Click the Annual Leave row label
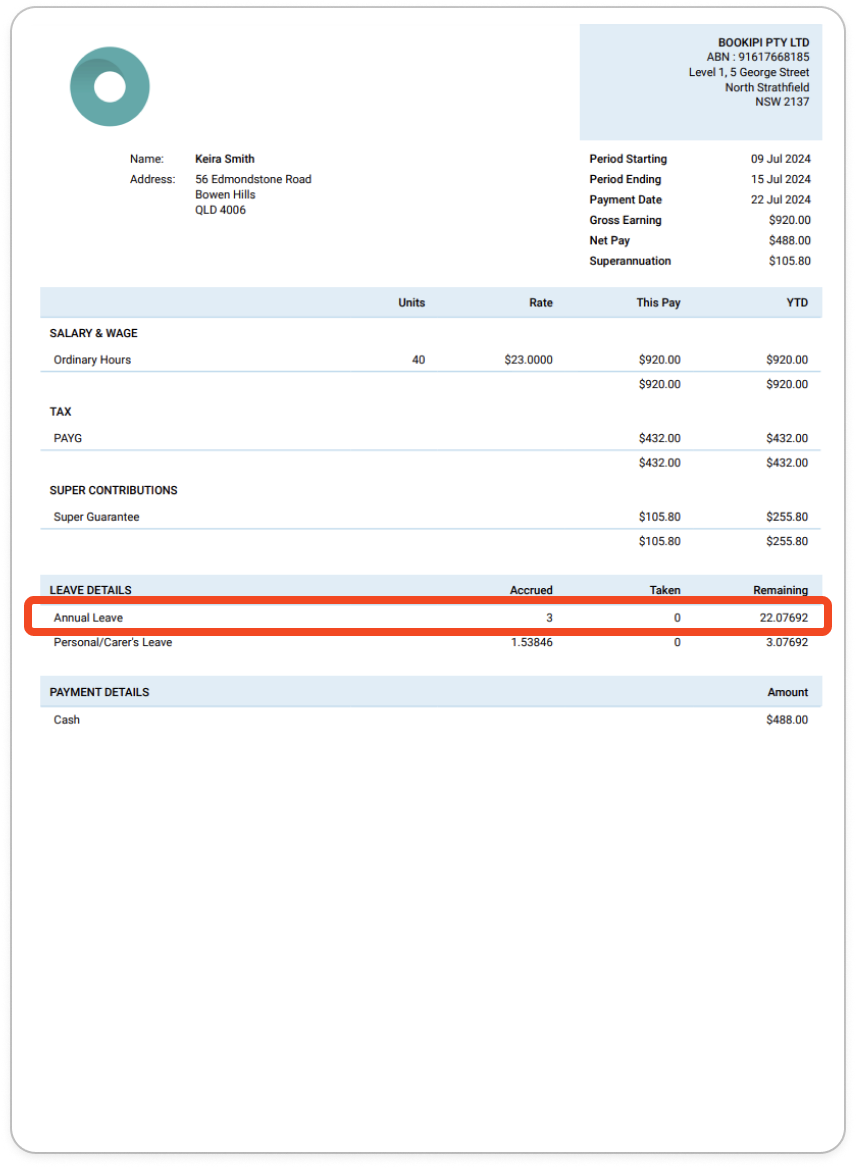 pyautogui.click(x=88, y=618)
